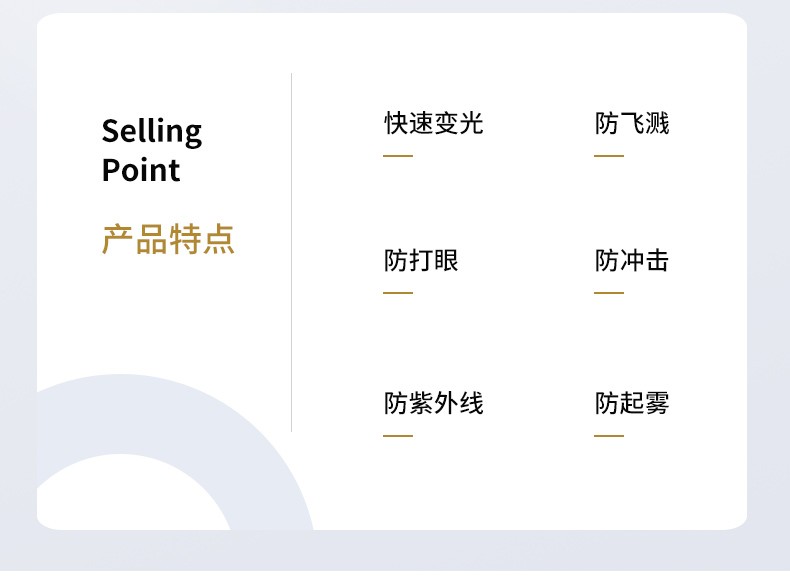Click the word Point in the heading
The width and height of the screenshot is (790, 576).
tap(141, 170)
